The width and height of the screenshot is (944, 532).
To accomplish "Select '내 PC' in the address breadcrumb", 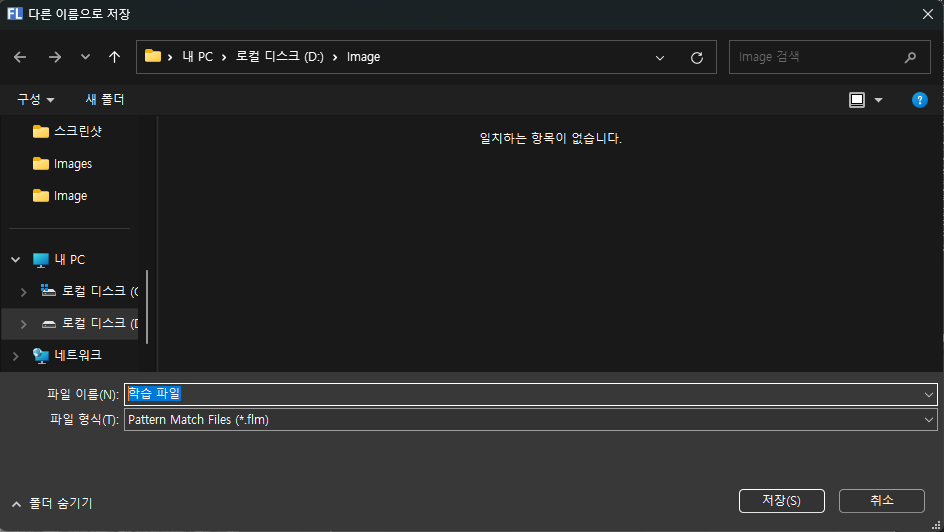I will pos(197,57).
